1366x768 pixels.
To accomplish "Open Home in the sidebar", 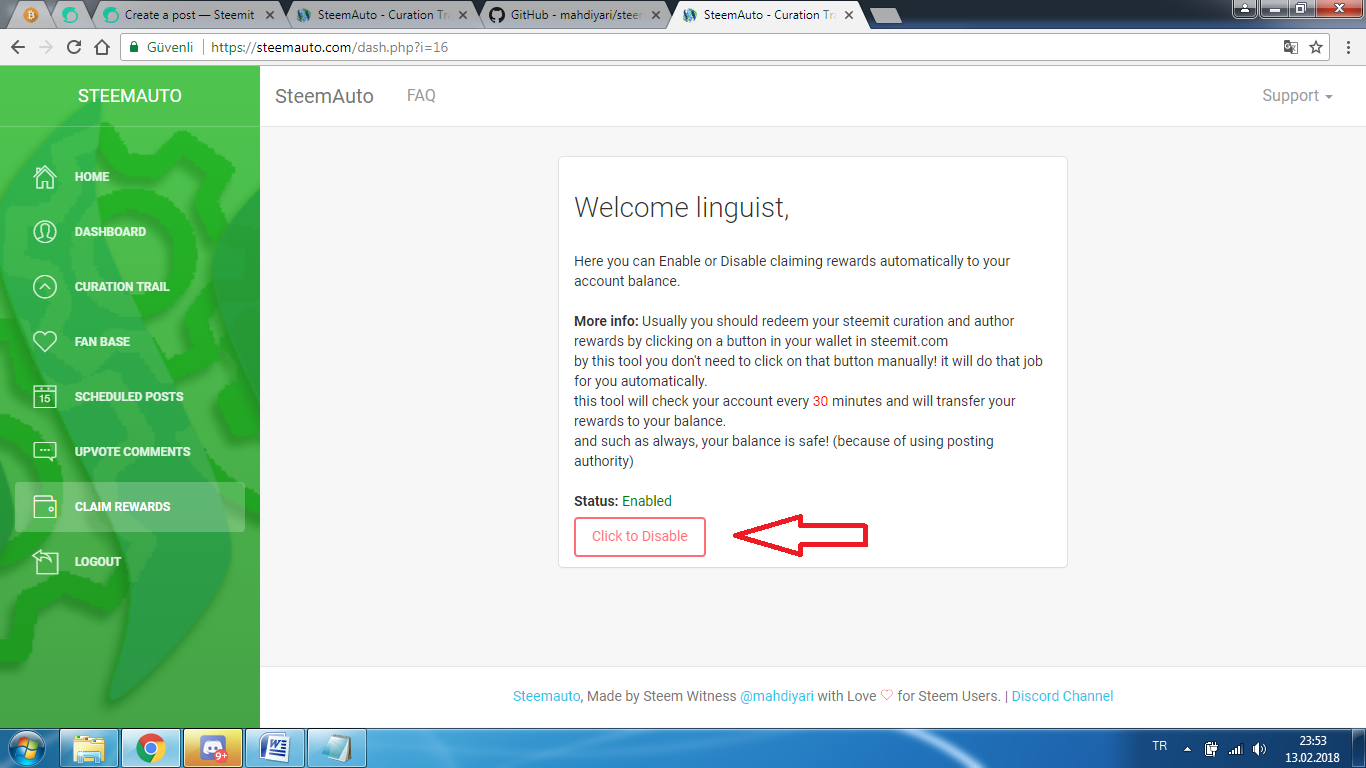I will click(130, 177).
